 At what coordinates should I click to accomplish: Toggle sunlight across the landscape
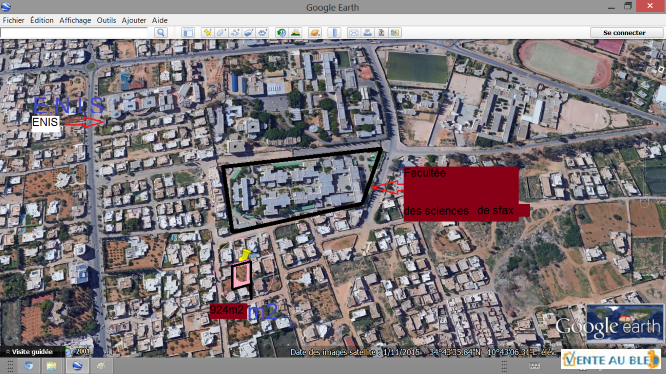(296, 33)
